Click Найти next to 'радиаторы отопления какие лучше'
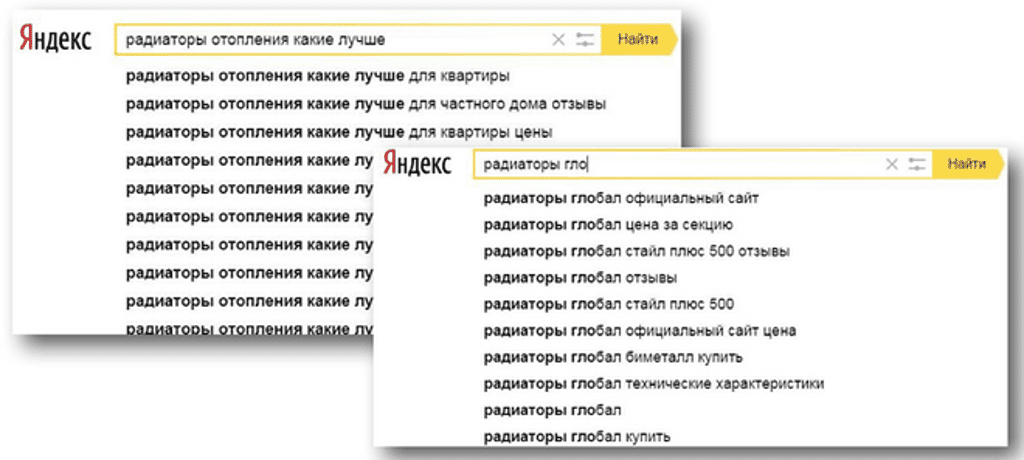1024x460 pixels. (x=639, y=40)
